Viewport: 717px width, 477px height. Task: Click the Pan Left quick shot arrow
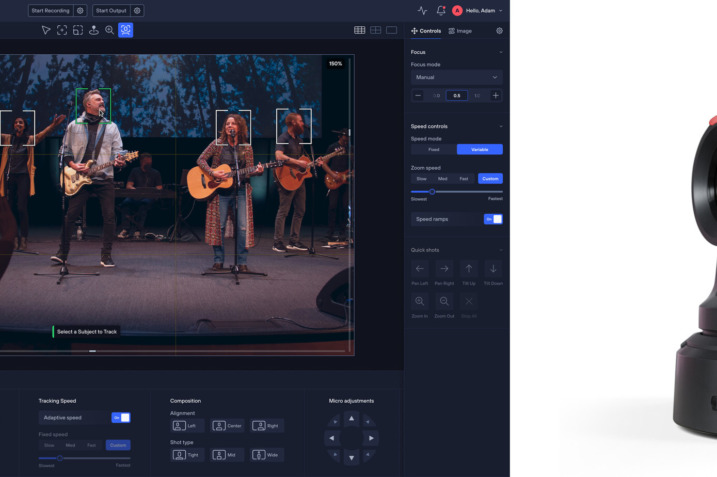420,268
